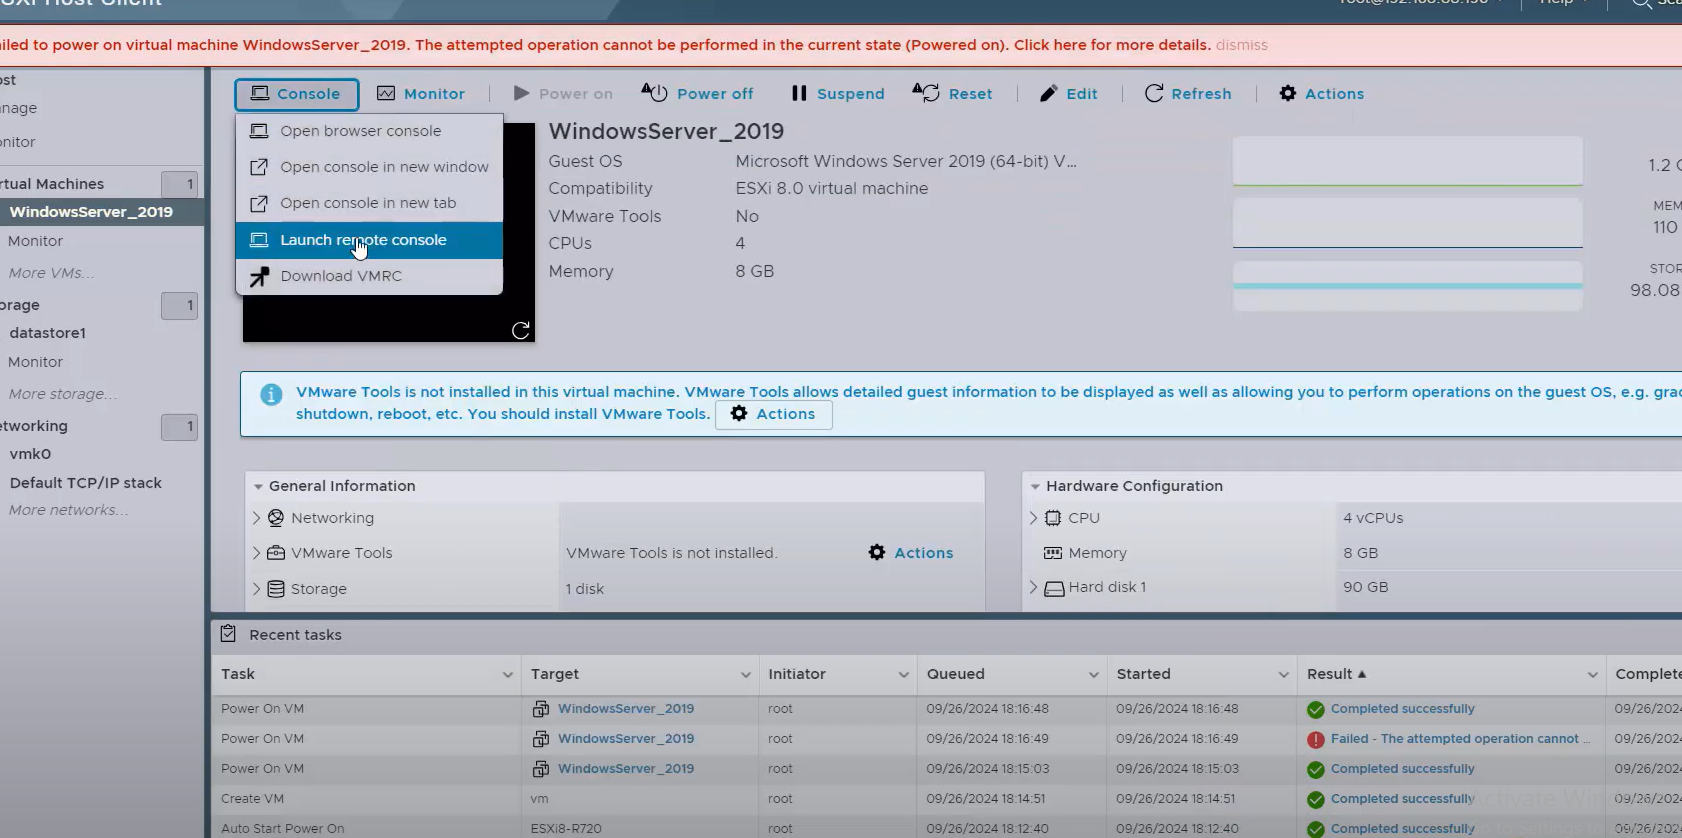Open Queued column dropdown arrow
The height and width of the screenshot is (838, 1682).
click(x=1094, y=675)
